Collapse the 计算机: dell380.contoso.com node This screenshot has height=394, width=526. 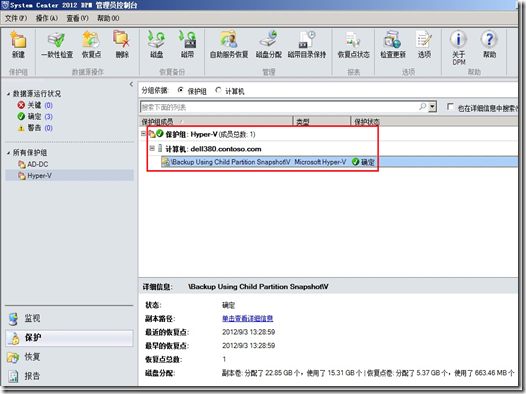click(x=152, y=148)
